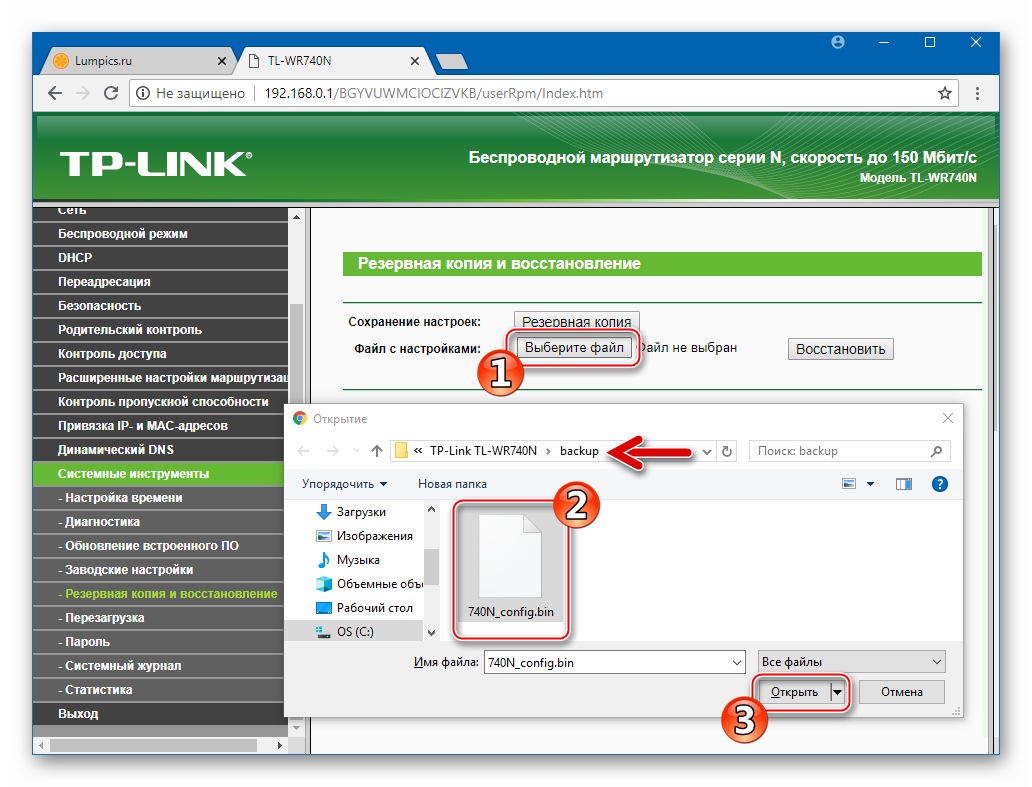1032x787 pixels.
Task: Open Все файлы file type dropdown
Action: tap(852, 662)
